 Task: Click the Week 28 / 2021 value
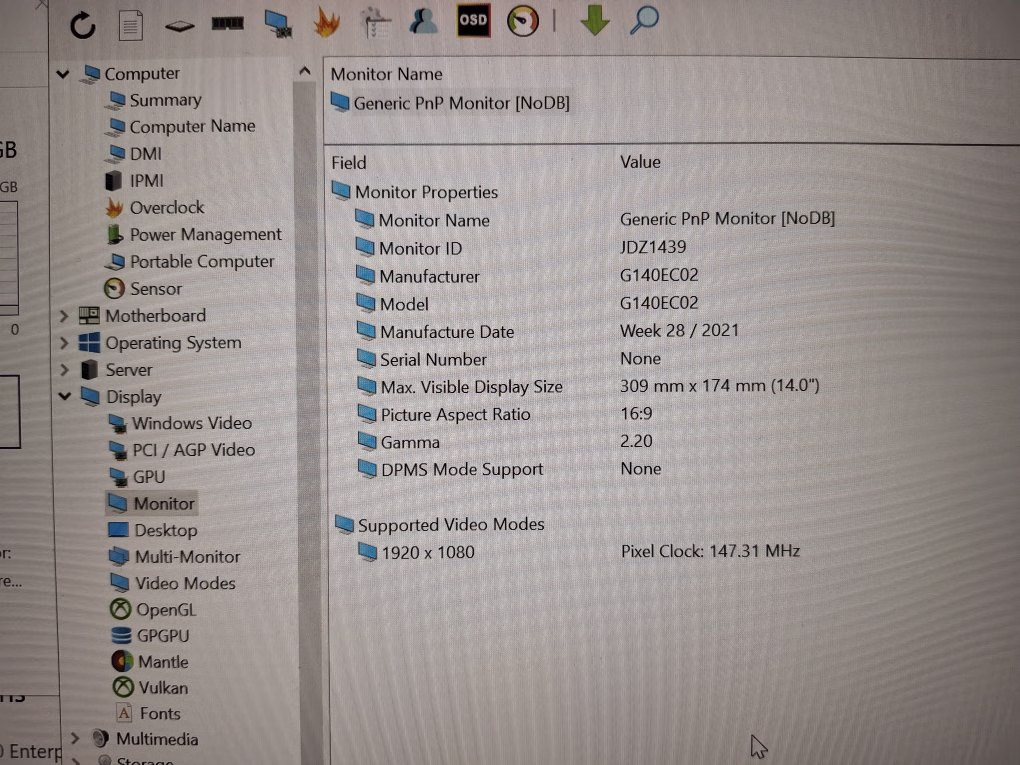pos(679,330)
